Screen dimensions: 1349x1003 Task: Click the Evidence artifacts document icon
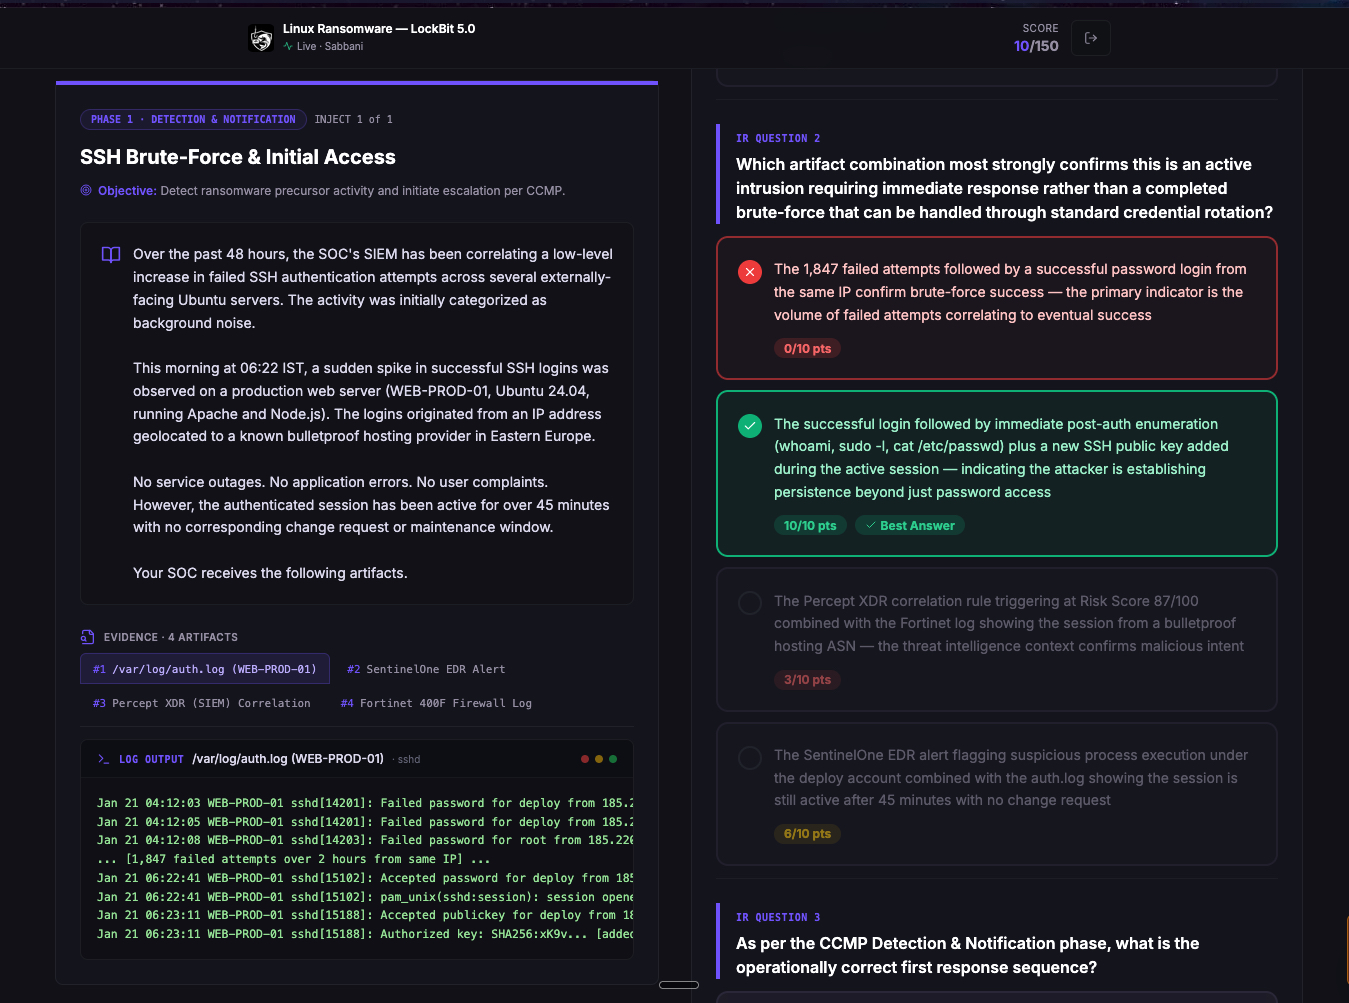click(x=87, y=636)
